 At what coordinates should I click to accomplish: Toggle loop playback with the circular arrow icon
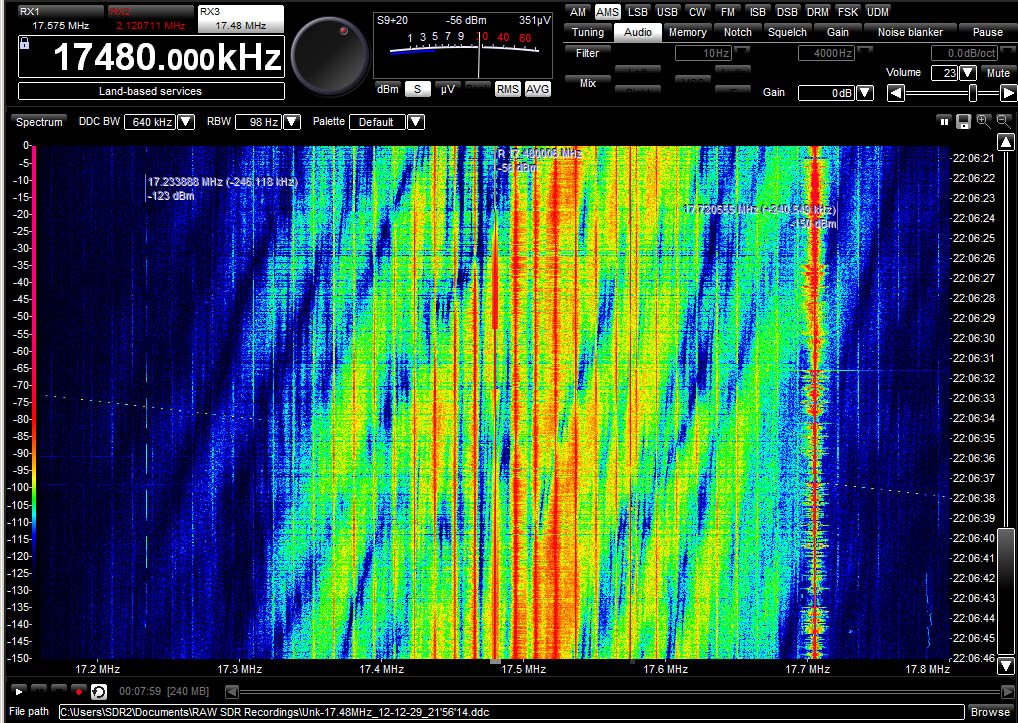[x=99, y=691]
